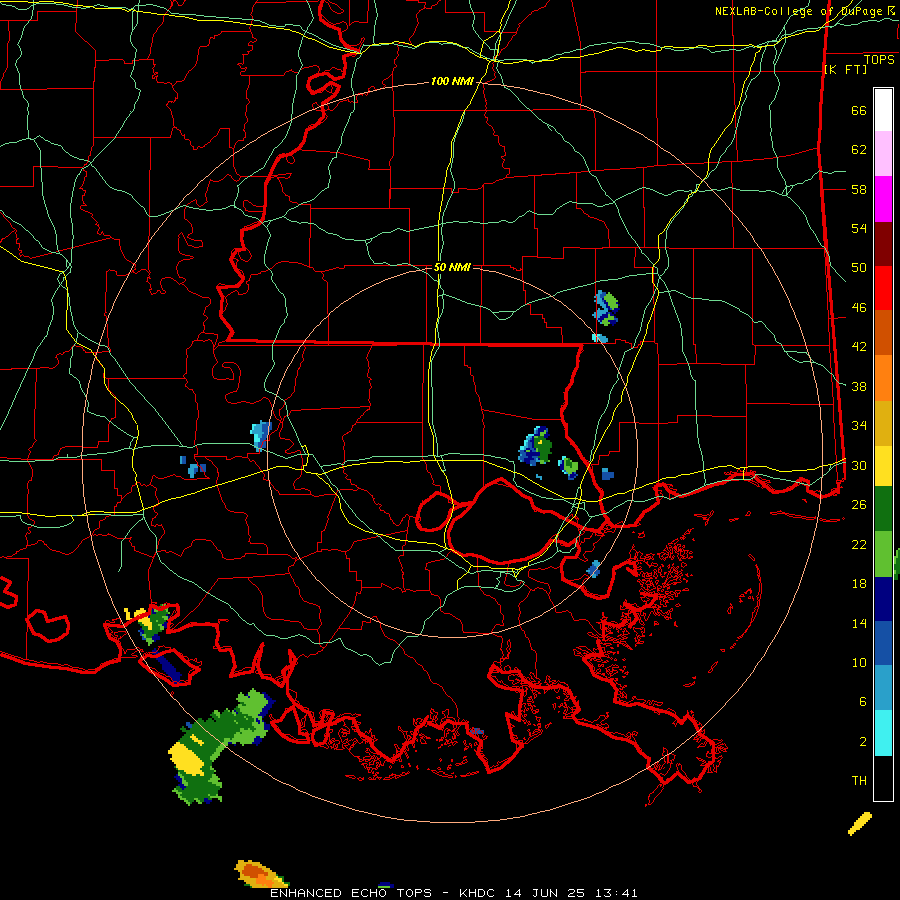Click the legend value 54
The height and width of the screenshot is (900, 900).
pyautogui.click(x=859, y=228)
